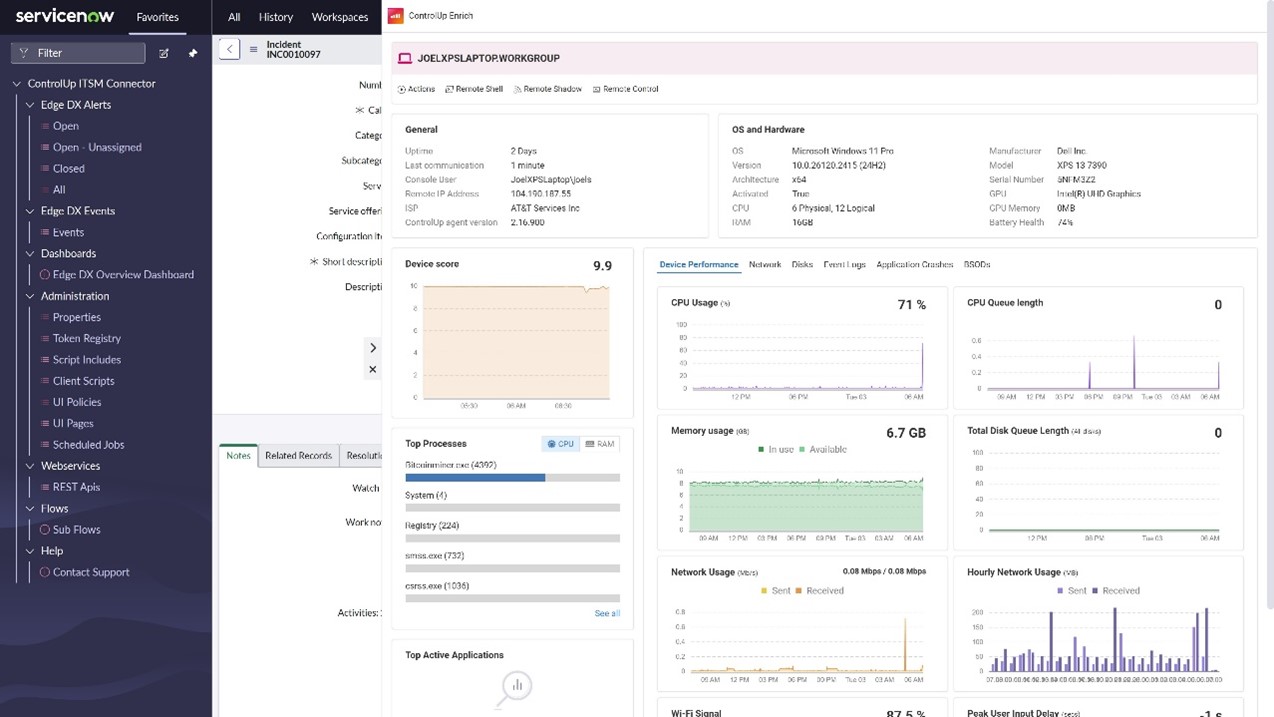Switch to the Network tab
Viewport: 1274px width, 717px height.
click(765, 265)
